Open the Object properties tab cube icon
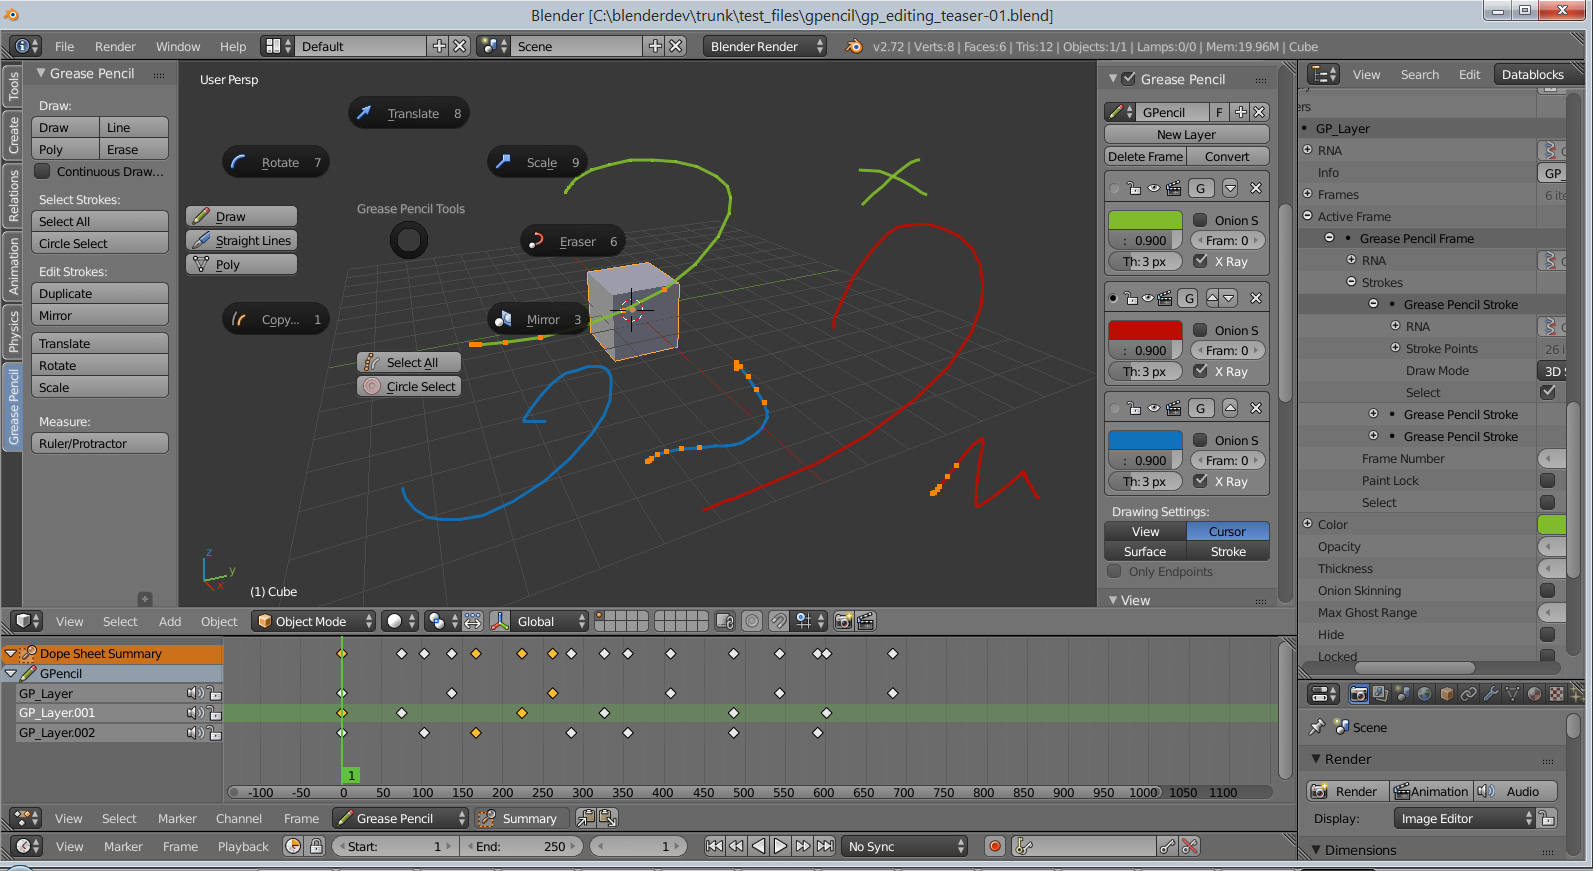Screen dimensions: 1593x871 point(1446,693)
